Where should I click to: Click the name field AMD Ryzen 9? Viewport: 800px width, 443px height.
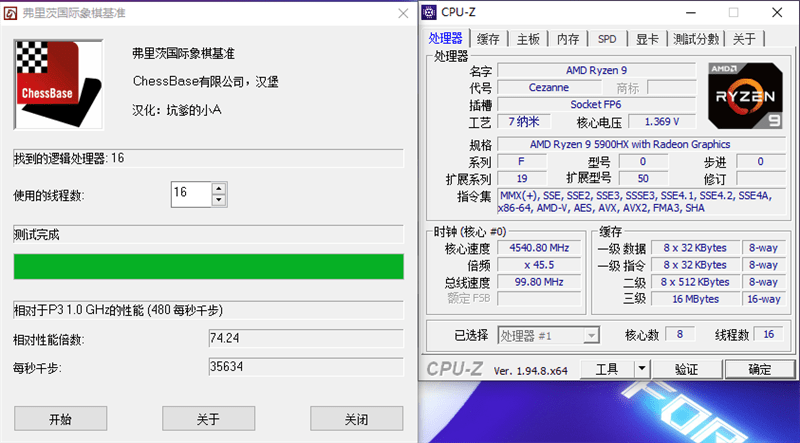tap(596, 70)
